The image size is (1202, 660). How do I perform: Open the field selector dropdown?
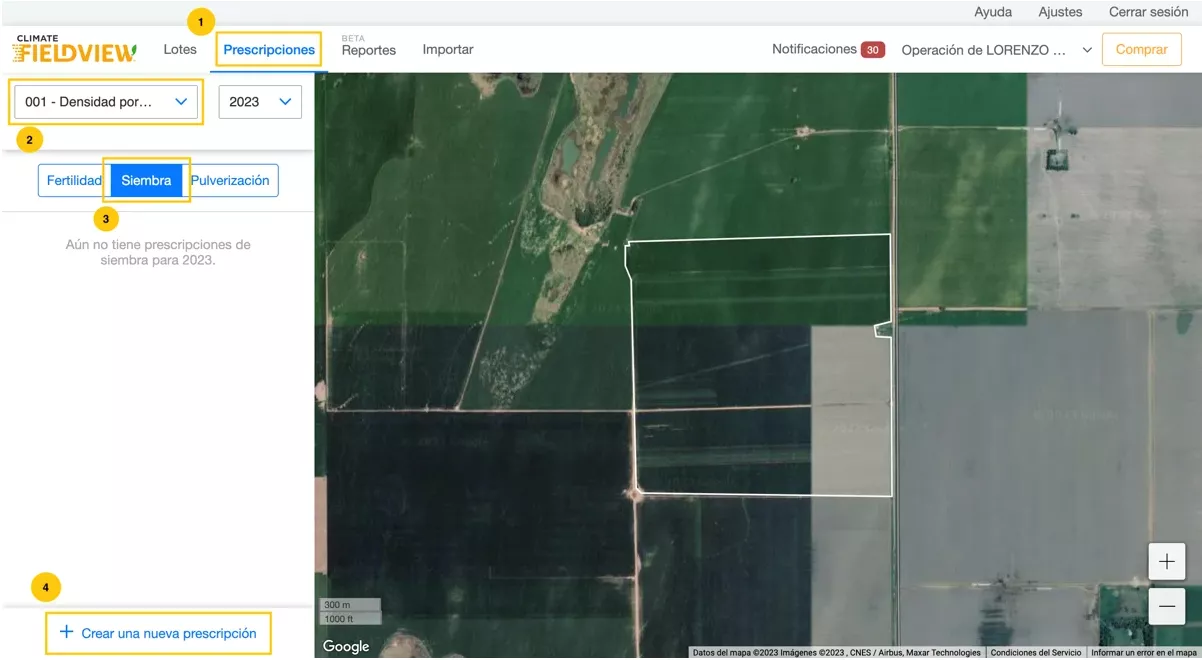point(106,101)
